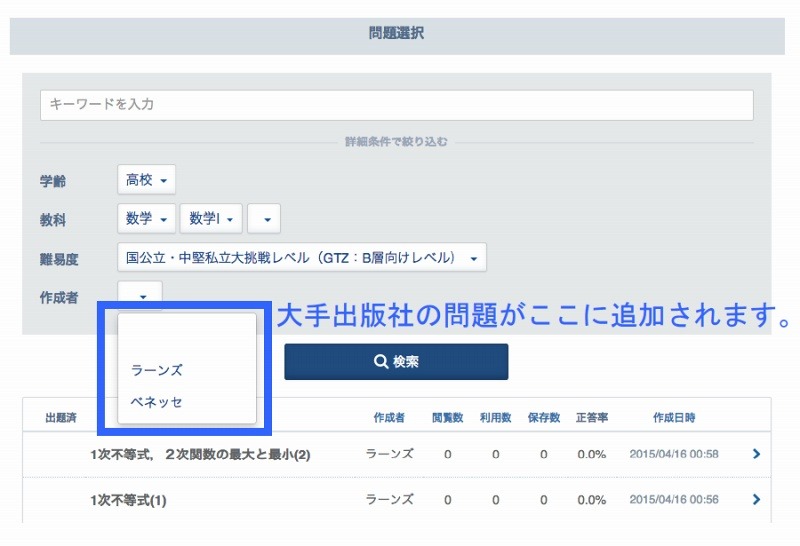Sort by 作成日時 column header
This screenshot has height=546, width=800.
click(x=674, y=418)
